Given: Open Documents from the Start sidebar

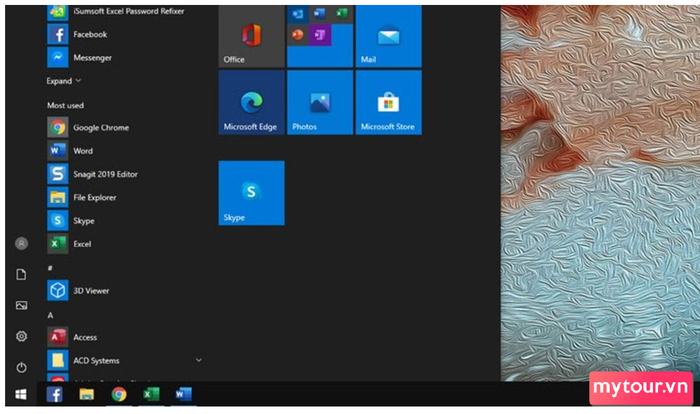Looking at the screenshot, I should [21, 274].
